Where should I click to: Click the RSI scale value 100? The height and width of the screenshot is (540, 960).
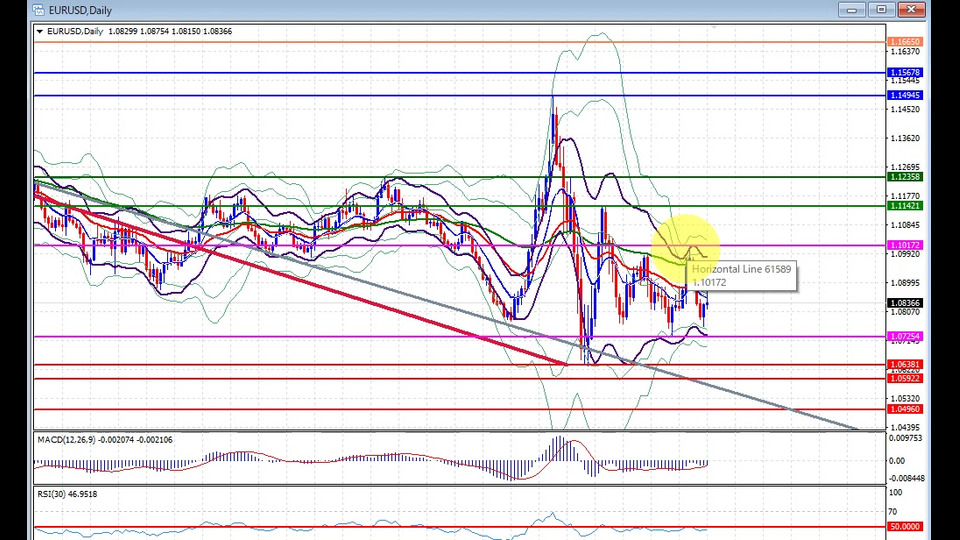click(895, 493)
